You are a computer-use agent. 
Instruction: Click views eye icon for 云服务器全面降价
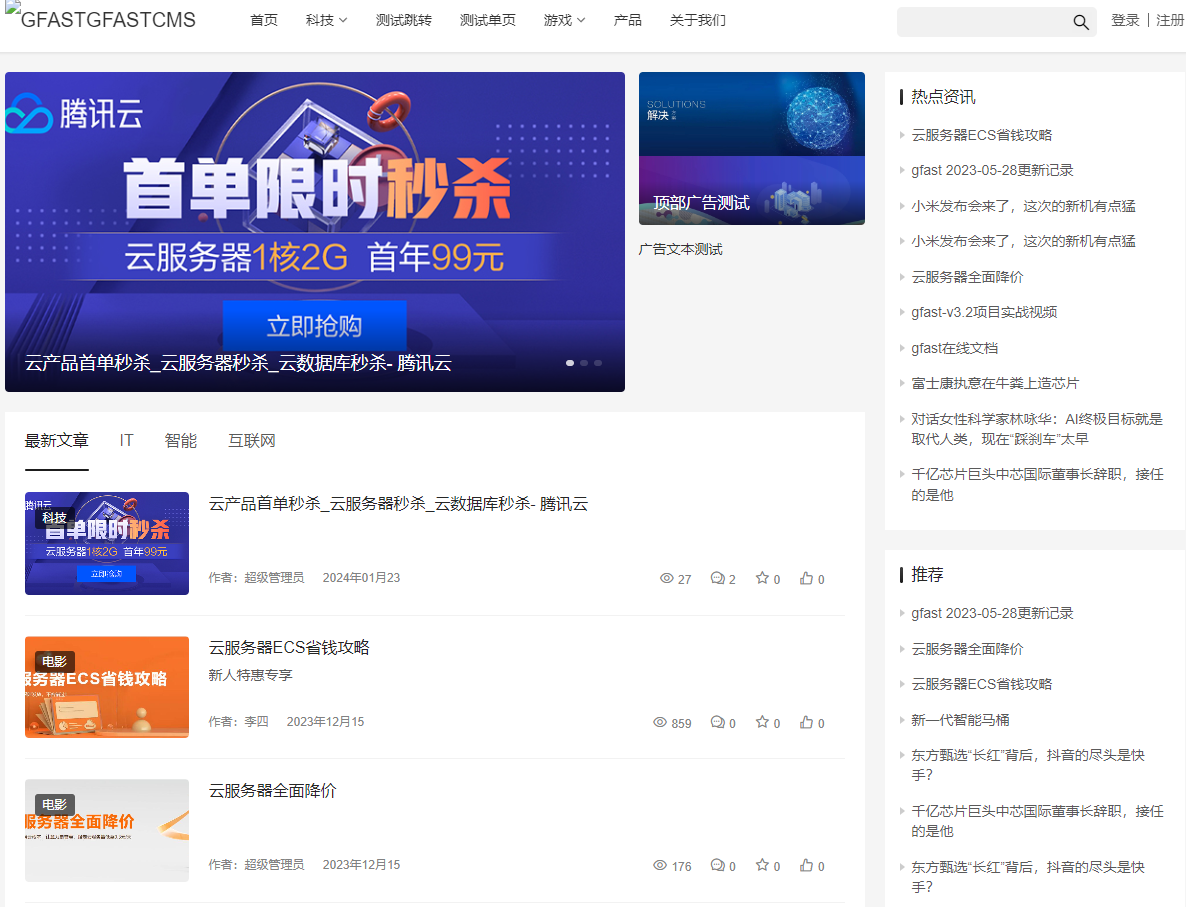point(660,865)
